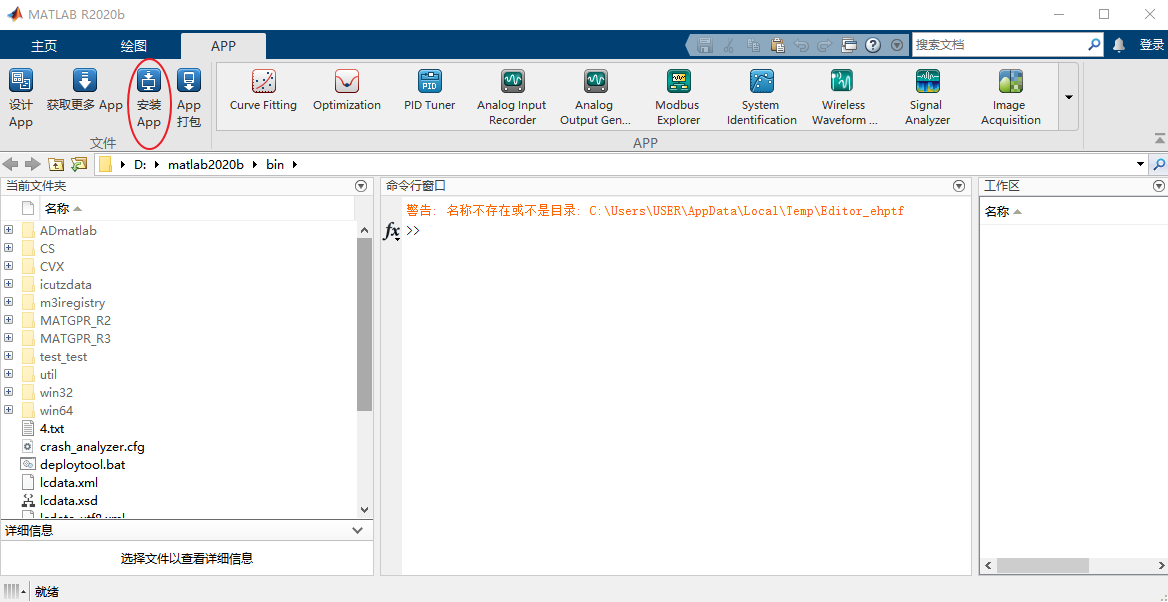1168x602 pixels.
Task: Select deploytool.bat in file list
Action: tap(83, 465)
